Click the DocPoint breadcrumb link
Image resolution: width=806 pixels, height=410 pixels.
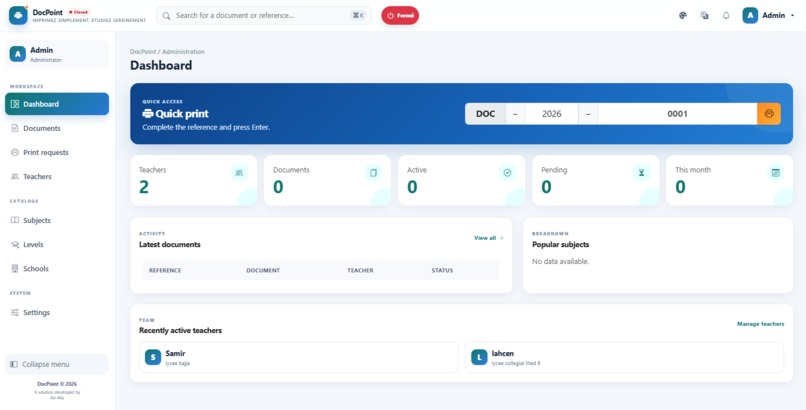143,52
